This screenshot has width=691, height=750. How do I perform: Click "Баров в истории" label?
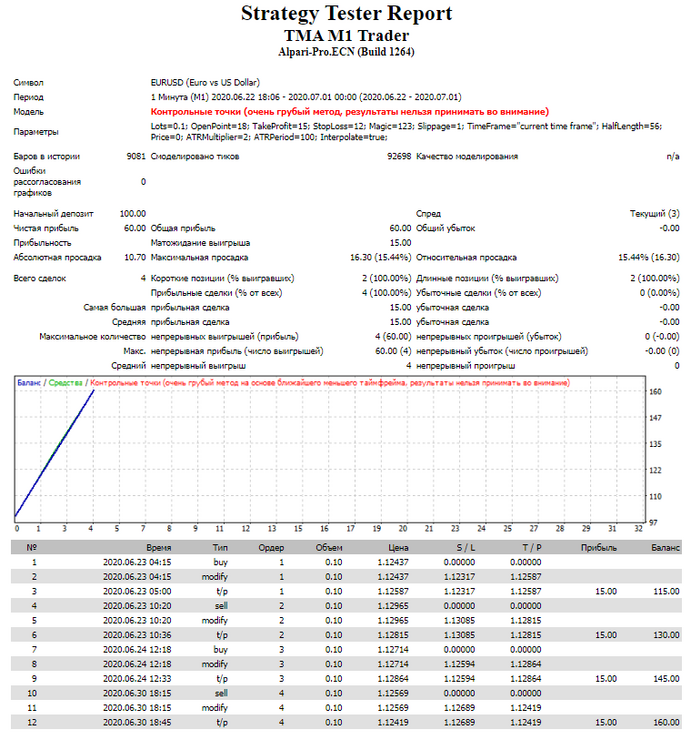(46, 156)
